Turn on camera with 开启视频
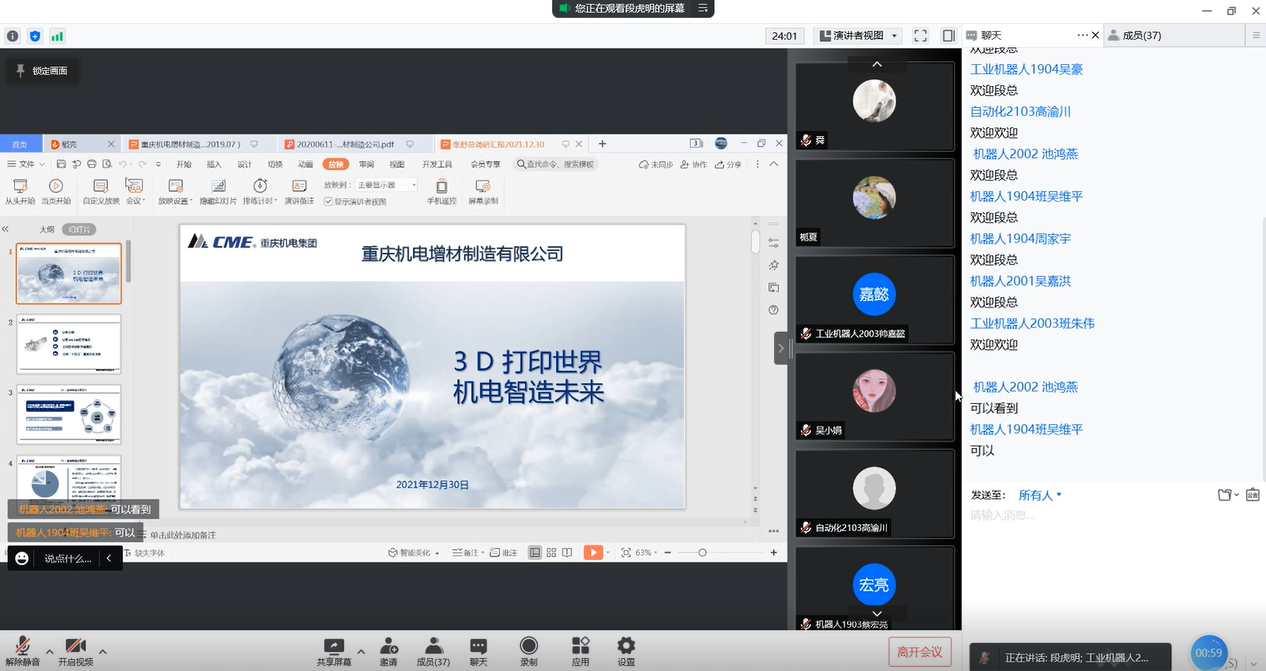This screenshot has height=671, width=1266. tap(75, 651)
